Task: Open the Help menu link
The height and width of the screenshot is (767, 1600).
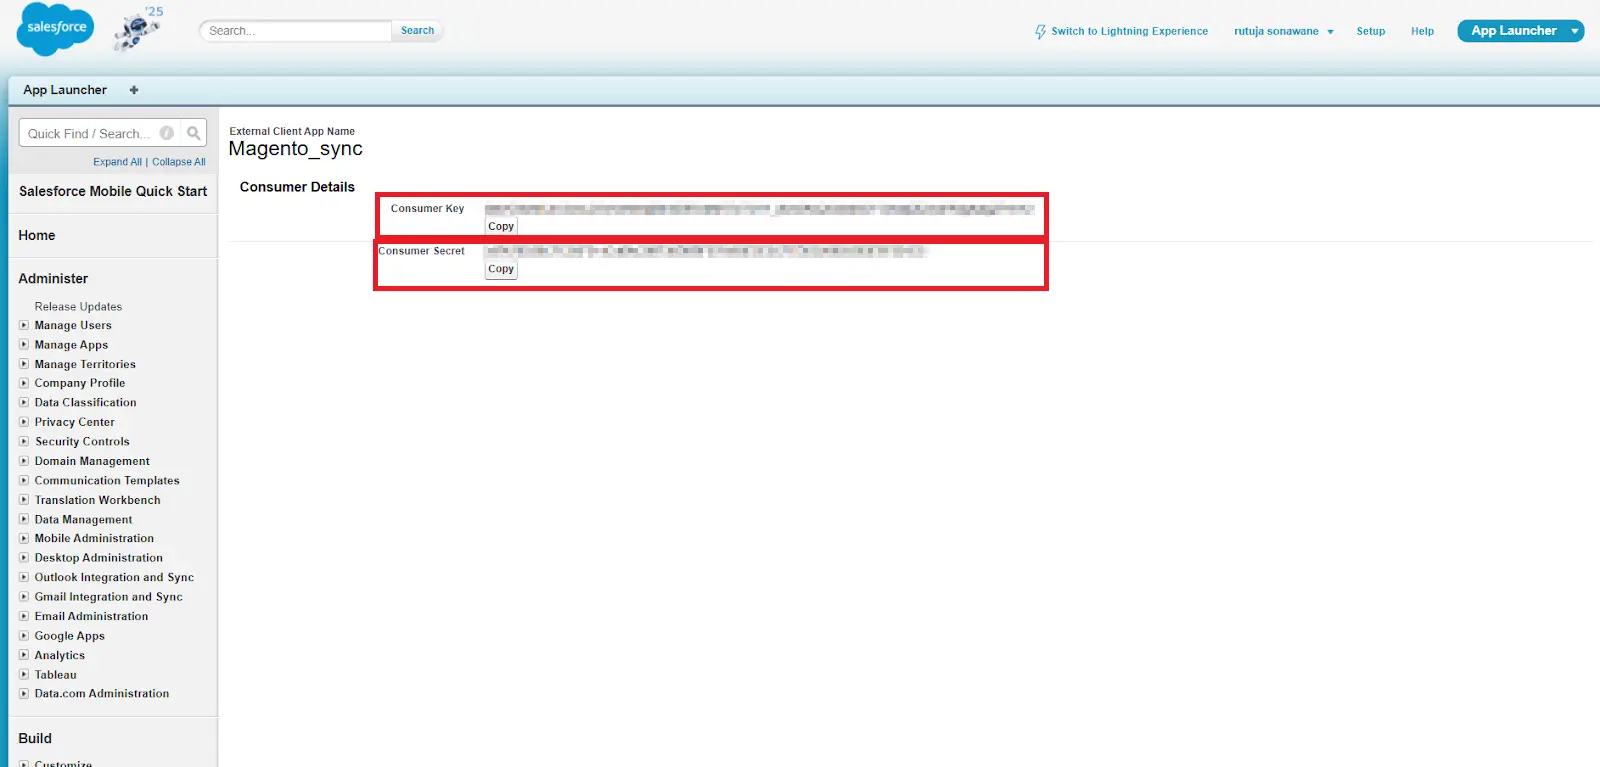Action: click(1422, 31)
